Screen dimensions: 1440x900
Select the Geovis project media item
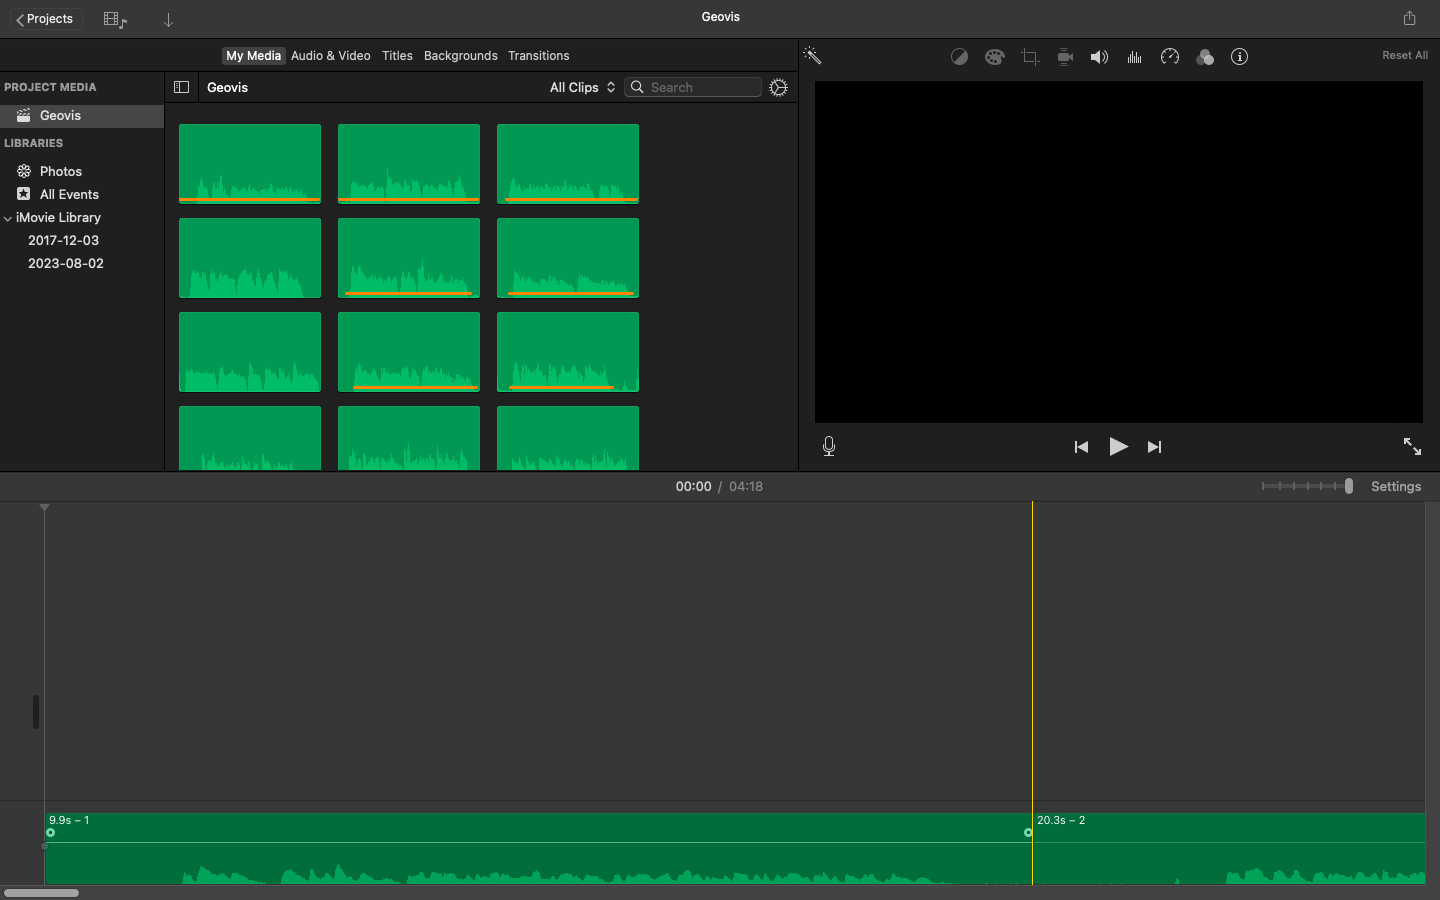[82, 116]
